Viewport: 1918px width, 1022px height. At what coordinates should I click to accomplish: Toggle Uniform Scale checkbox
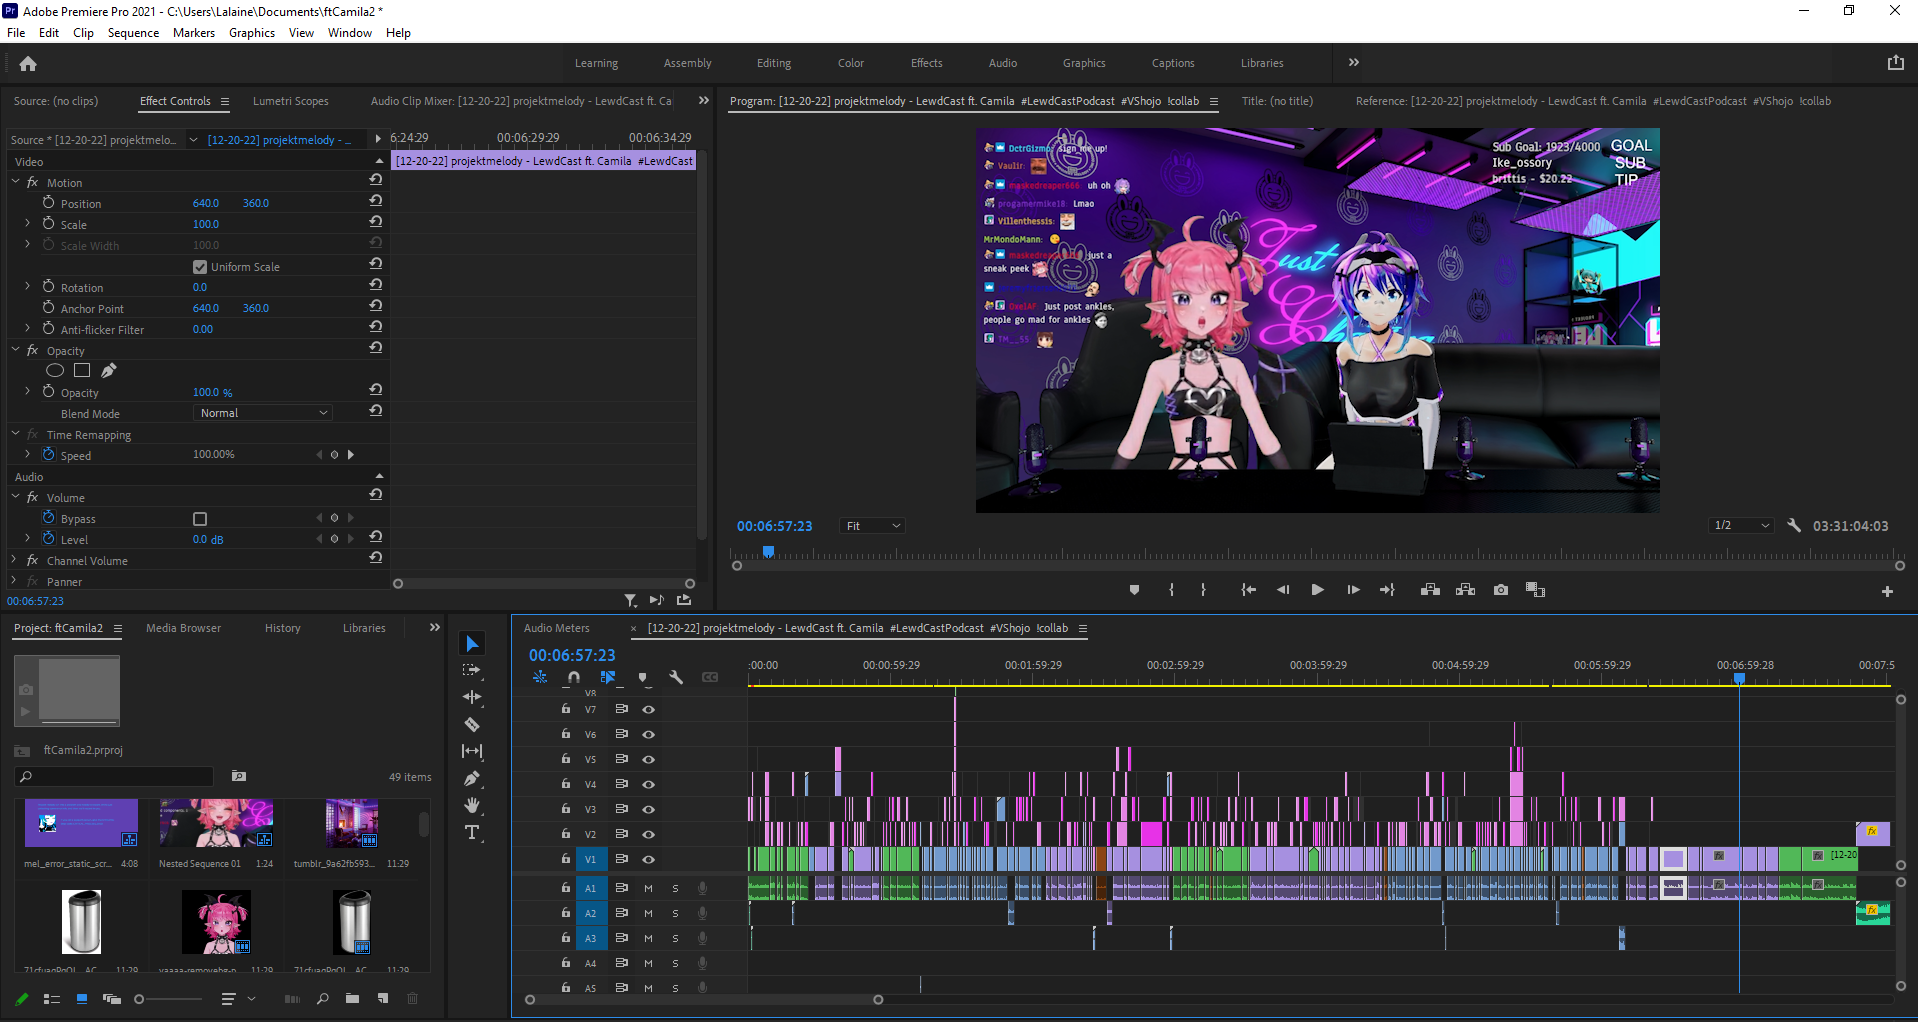point(200,267)
